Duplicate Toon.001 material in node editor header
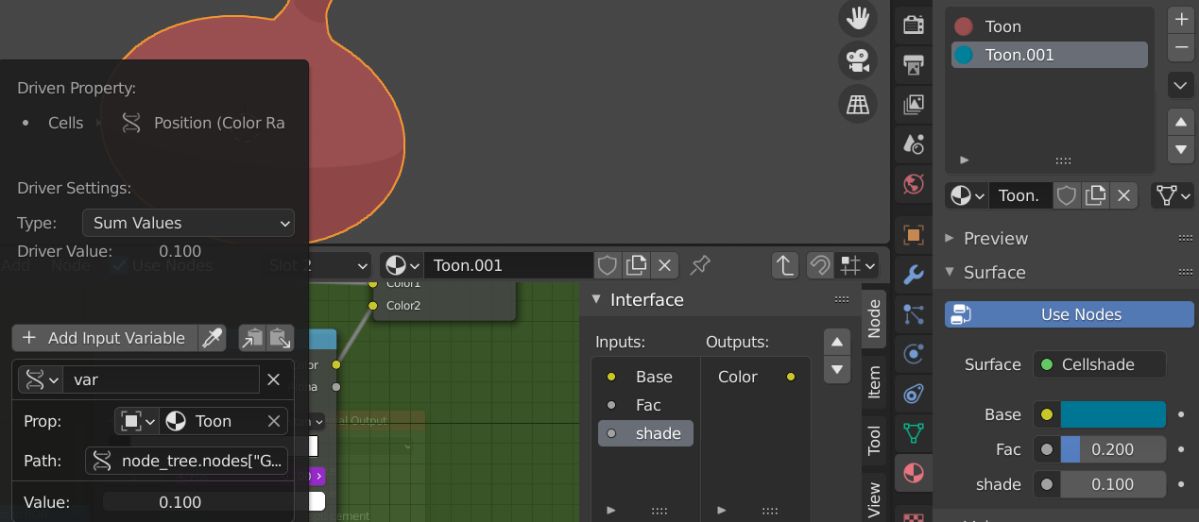This screenshot has height=522, width=1199. [x=636, y=265]
